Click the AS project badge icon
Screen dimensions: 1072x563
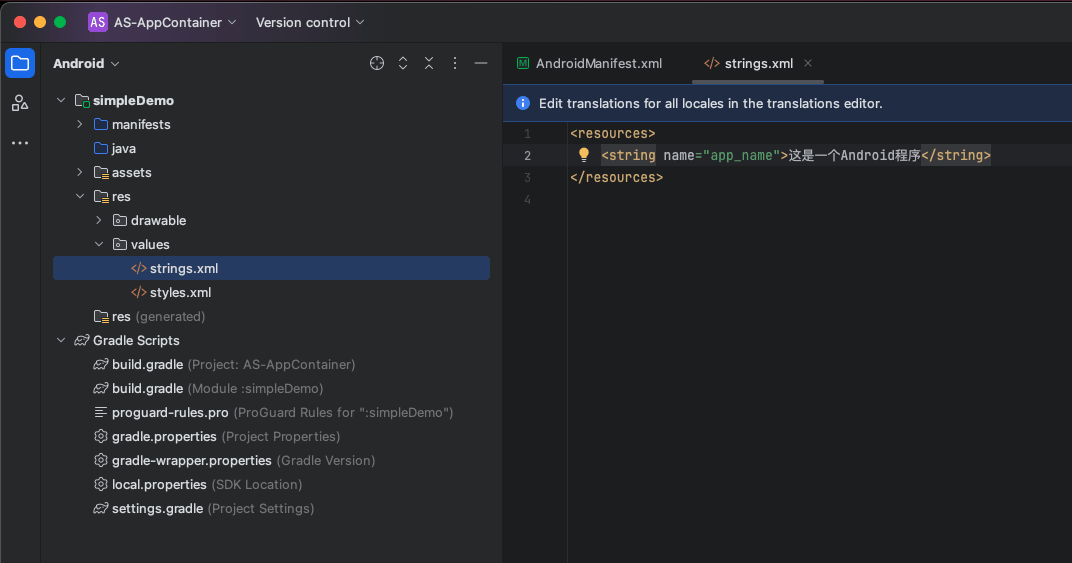click(98, 22)
